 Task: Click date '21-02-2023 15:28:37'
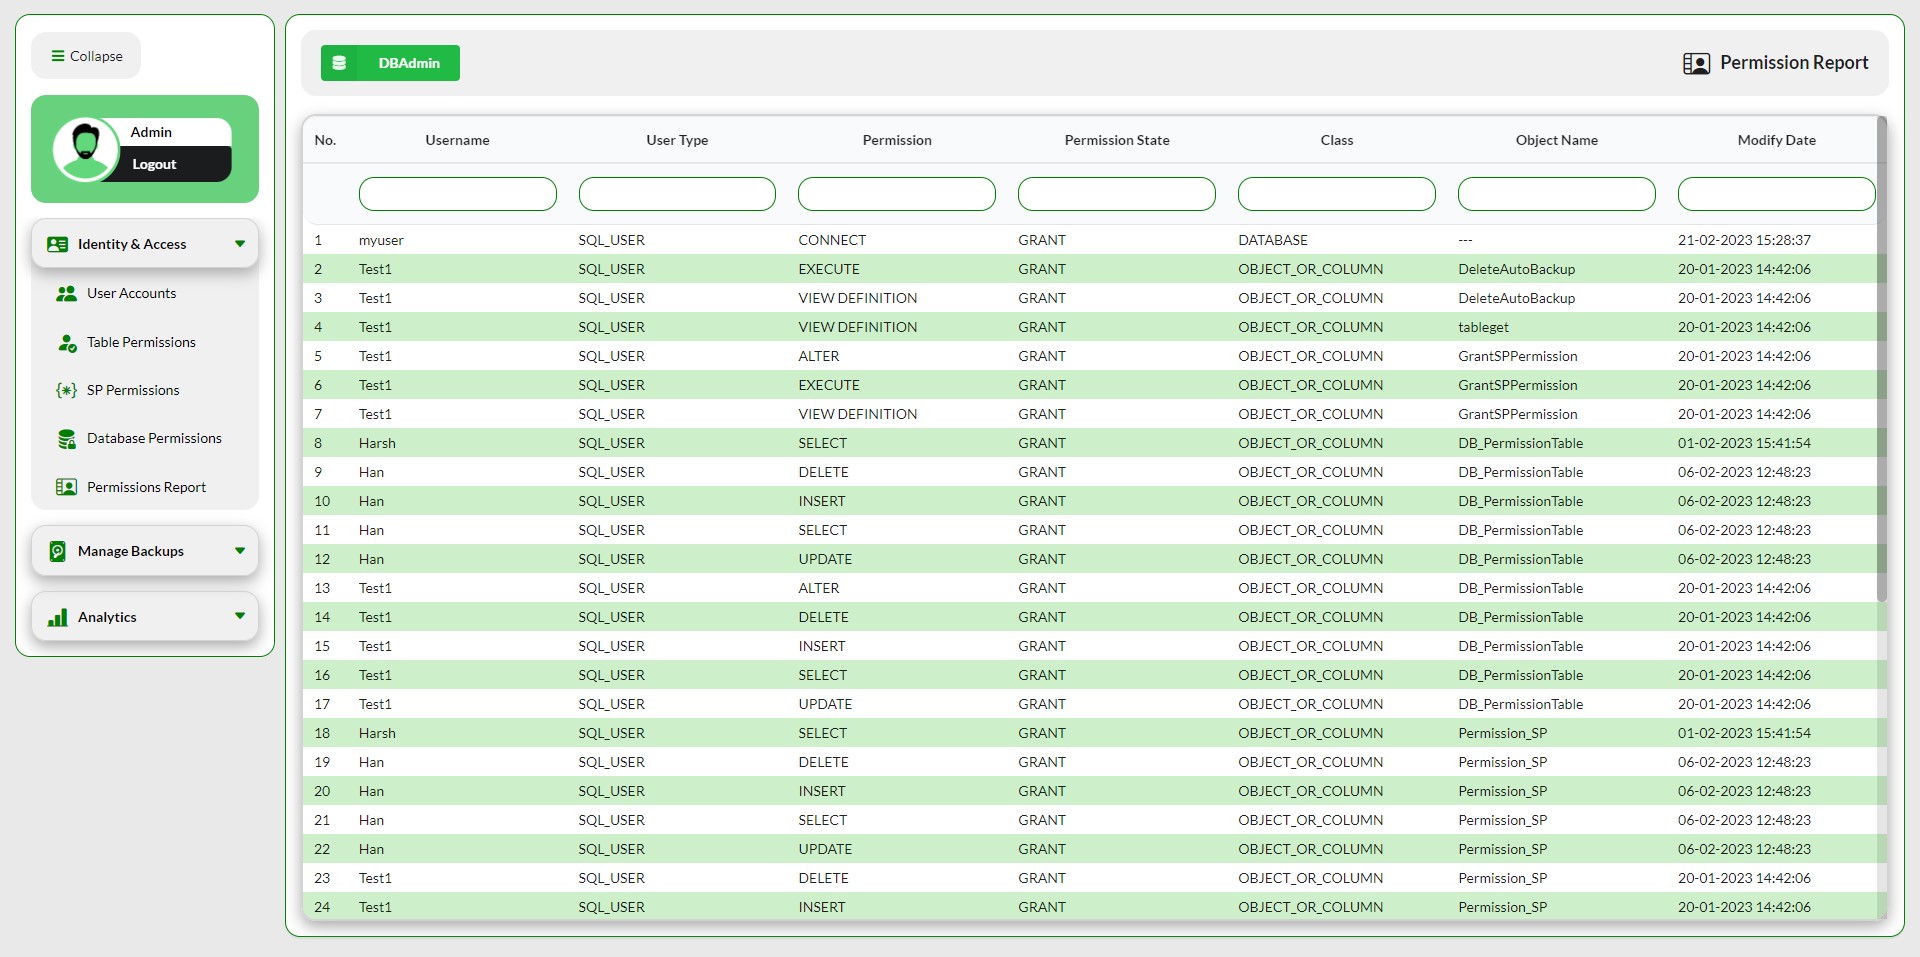pos(1744,240)
